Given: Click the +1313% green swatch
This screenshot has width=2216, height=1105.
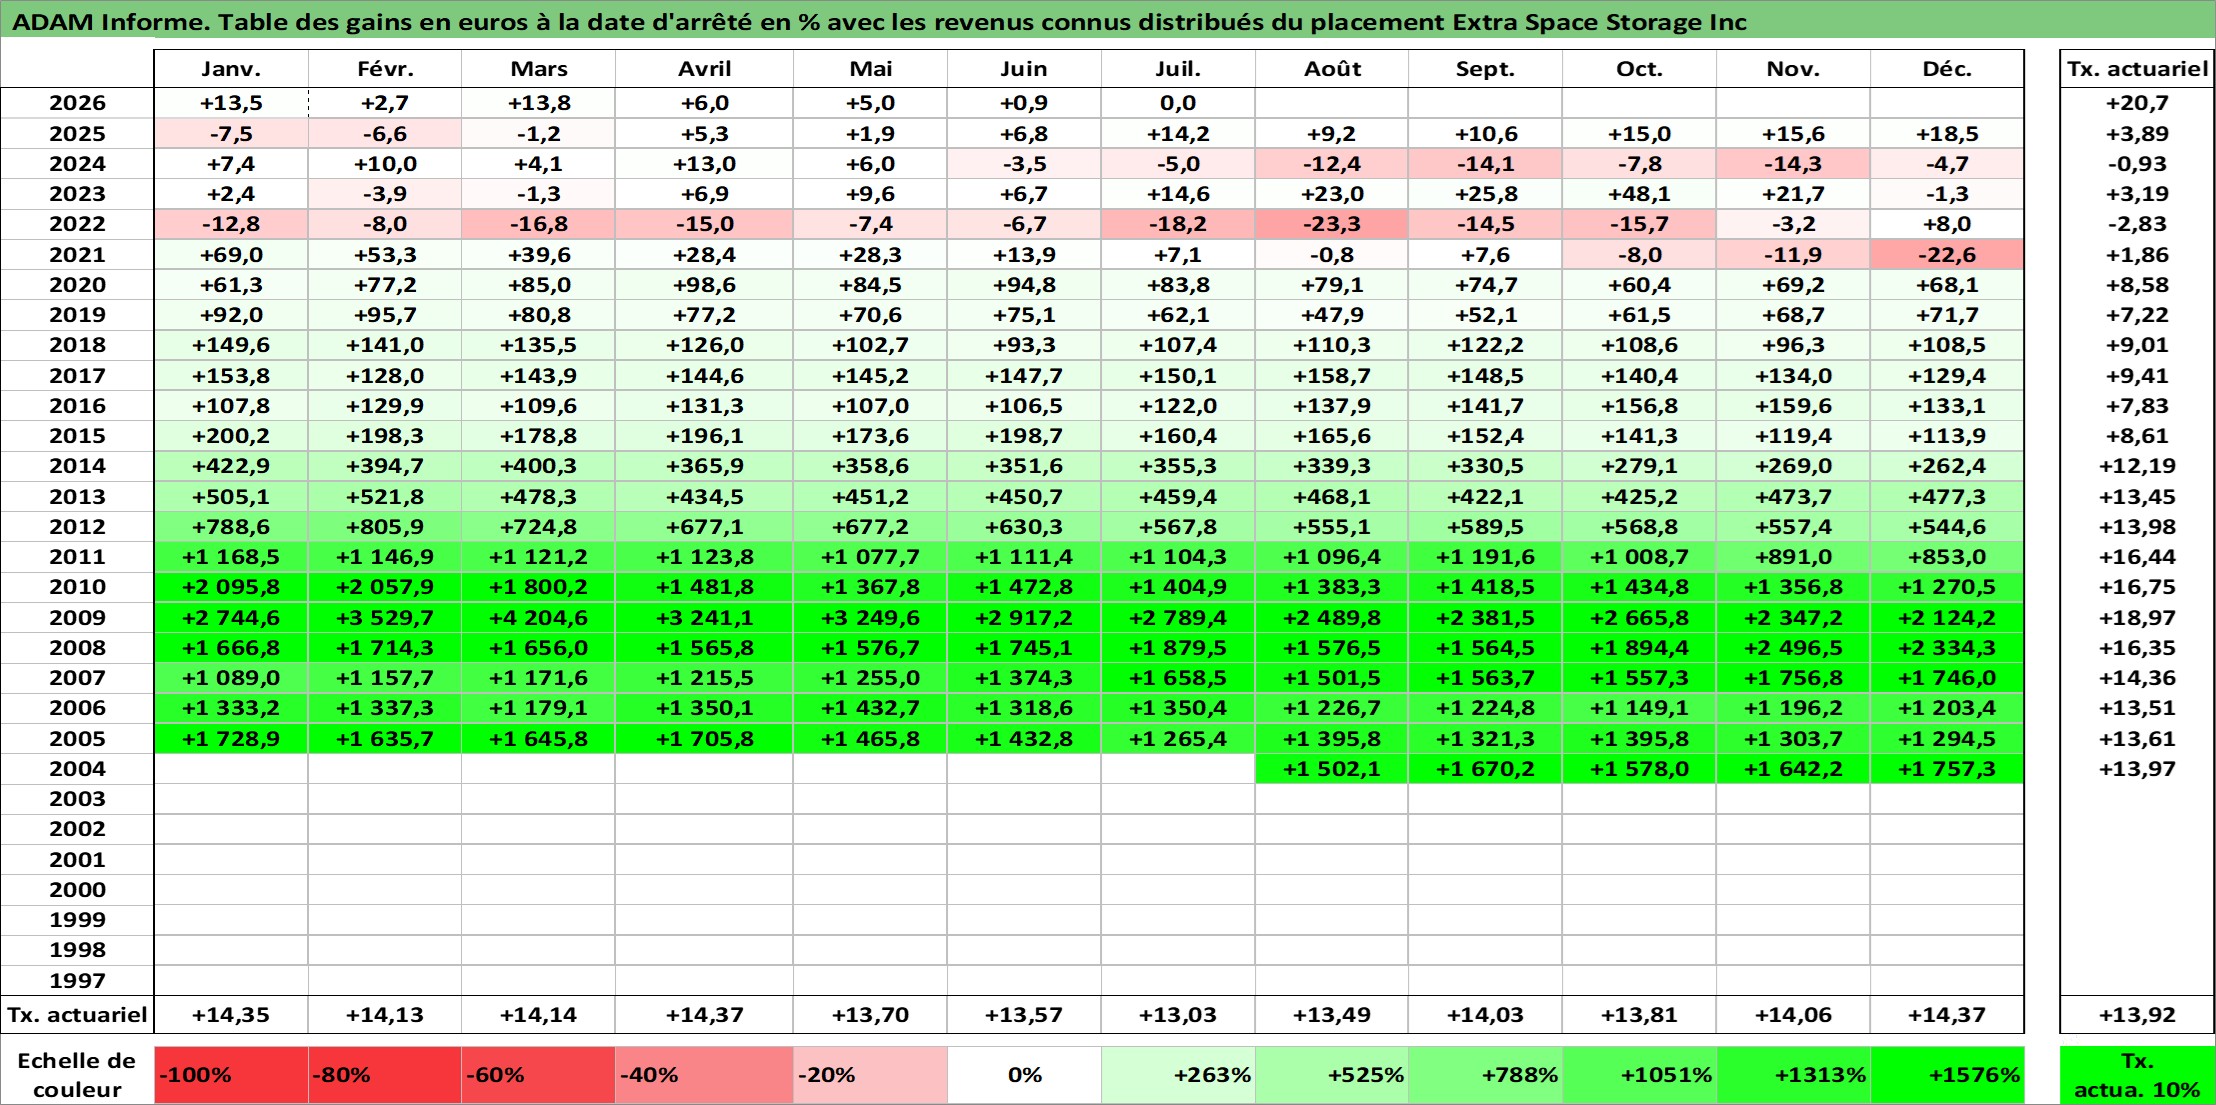Looking at the screenshot, I should (x=1794, y=1075).
